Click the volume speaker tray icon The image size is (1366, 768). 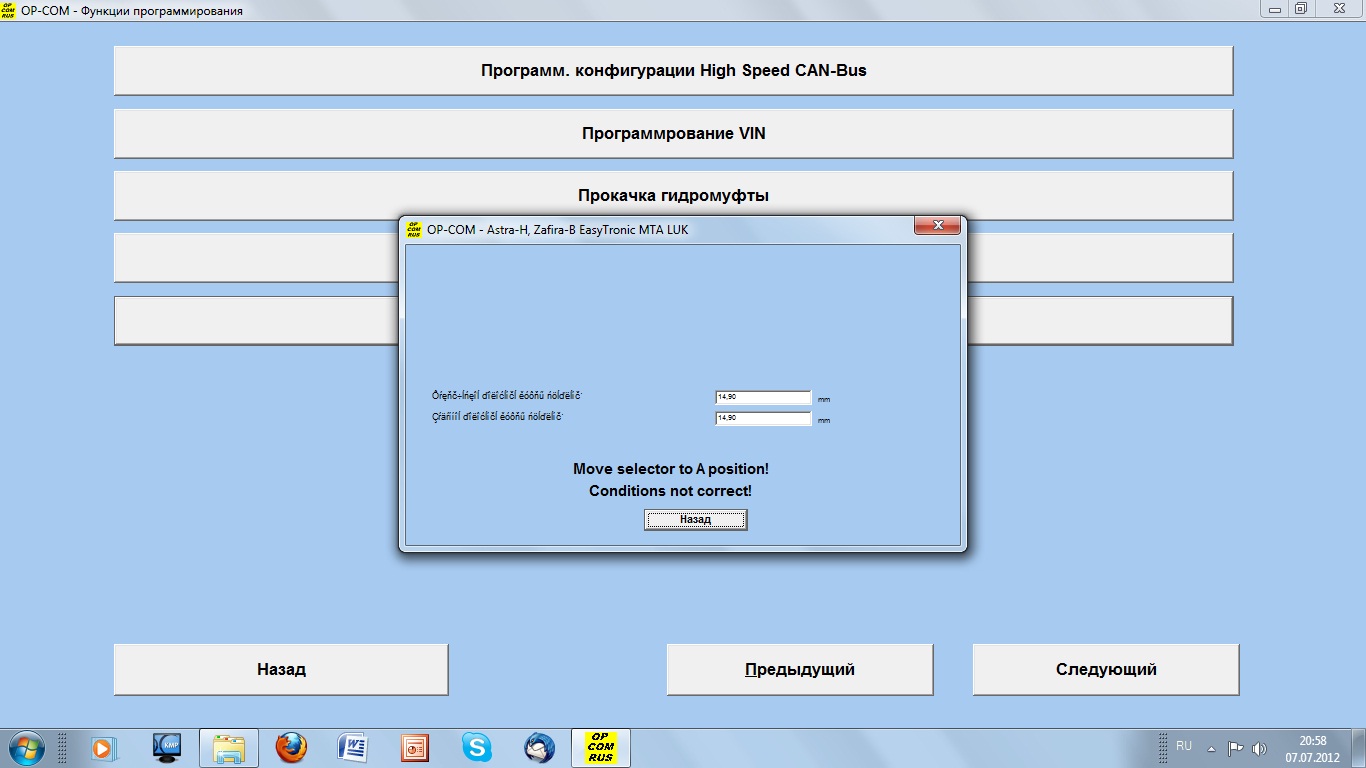coord(1259,748)
